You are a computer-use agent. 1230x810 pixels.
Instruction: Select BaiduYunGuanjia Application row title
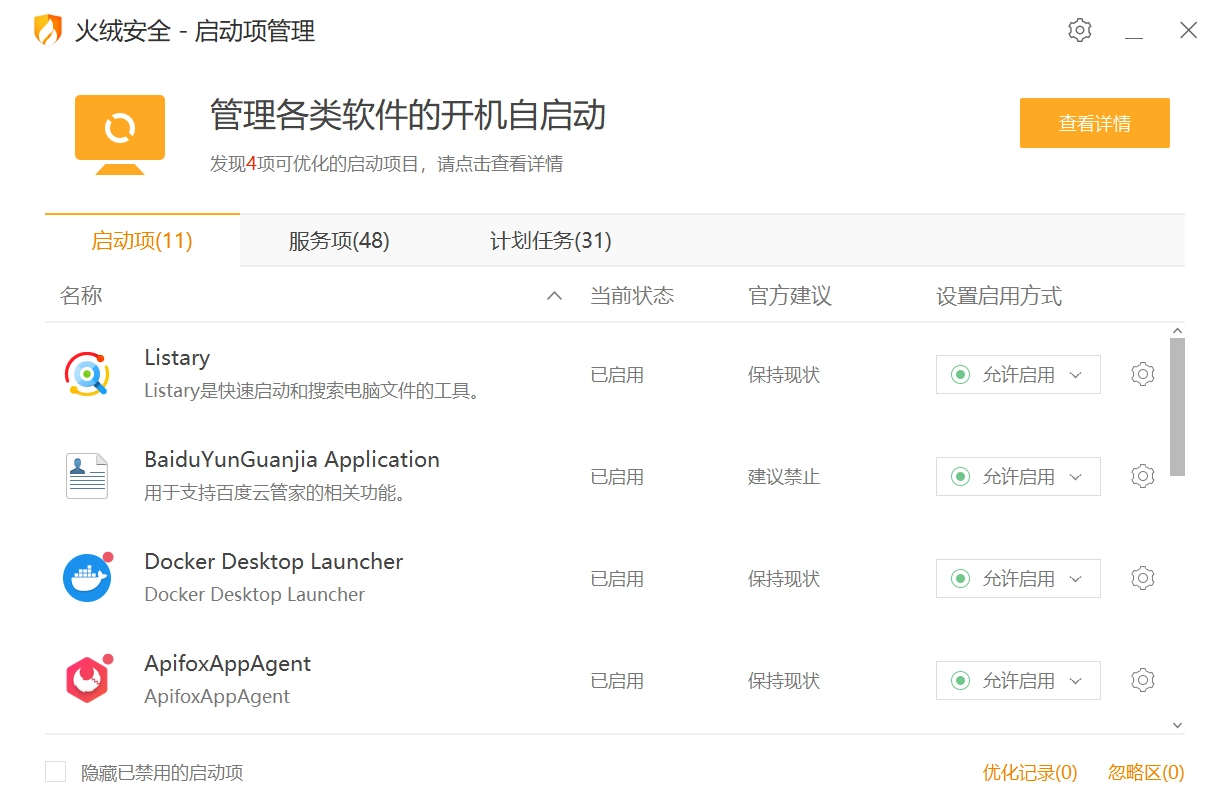[292, 460]
